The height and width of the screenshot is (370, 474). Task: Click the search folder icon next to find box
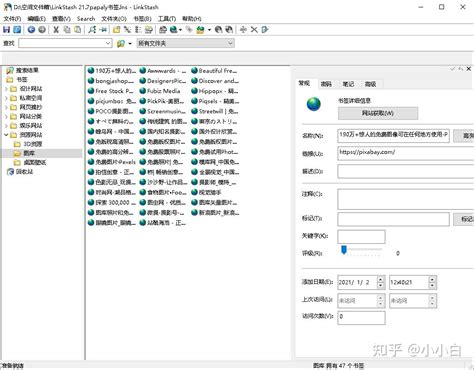pos(121,44)
